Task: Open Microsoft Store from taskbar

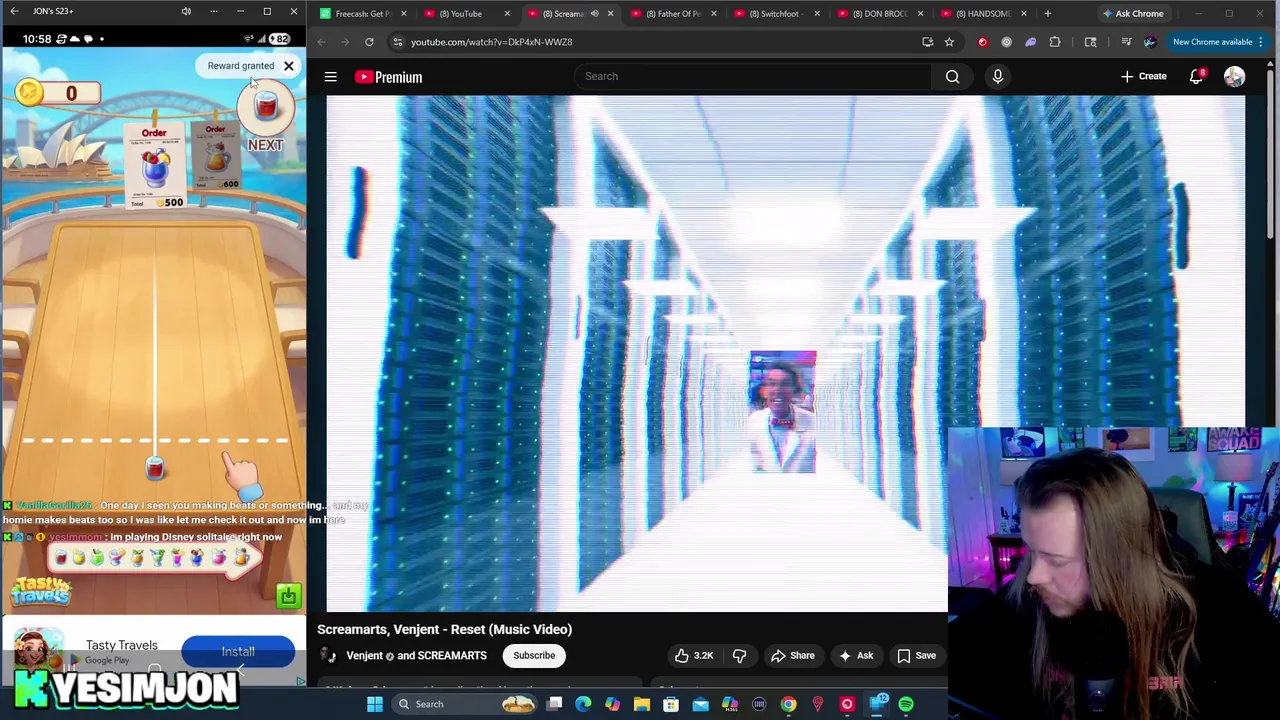Action: click(x=671, y=704)
